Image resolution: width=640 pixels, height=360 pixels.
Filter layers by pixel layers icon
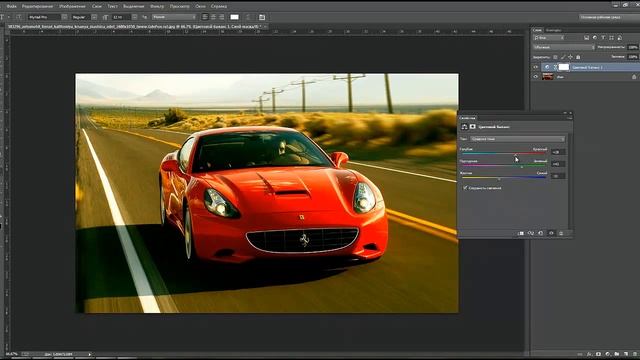[586, 38]
